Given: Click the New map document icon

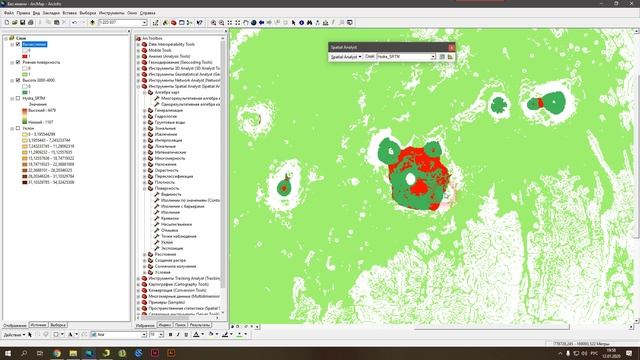Looking at the screenshot, I should coord(7,22).
